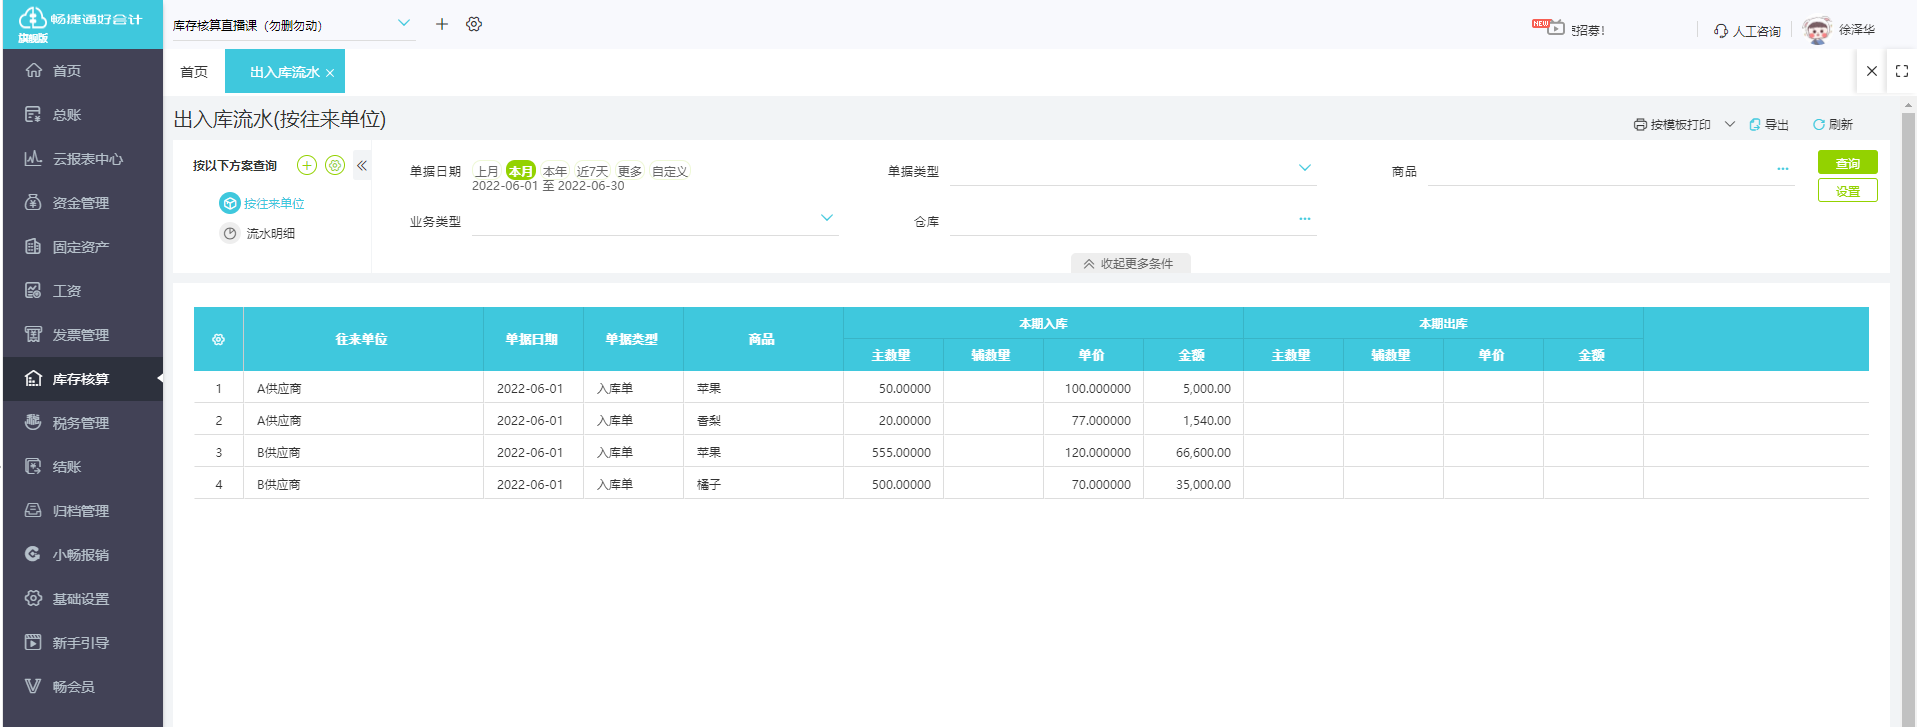Click the vertical scrollbar on the right

pyautogui.click(x=1907, y=400)
